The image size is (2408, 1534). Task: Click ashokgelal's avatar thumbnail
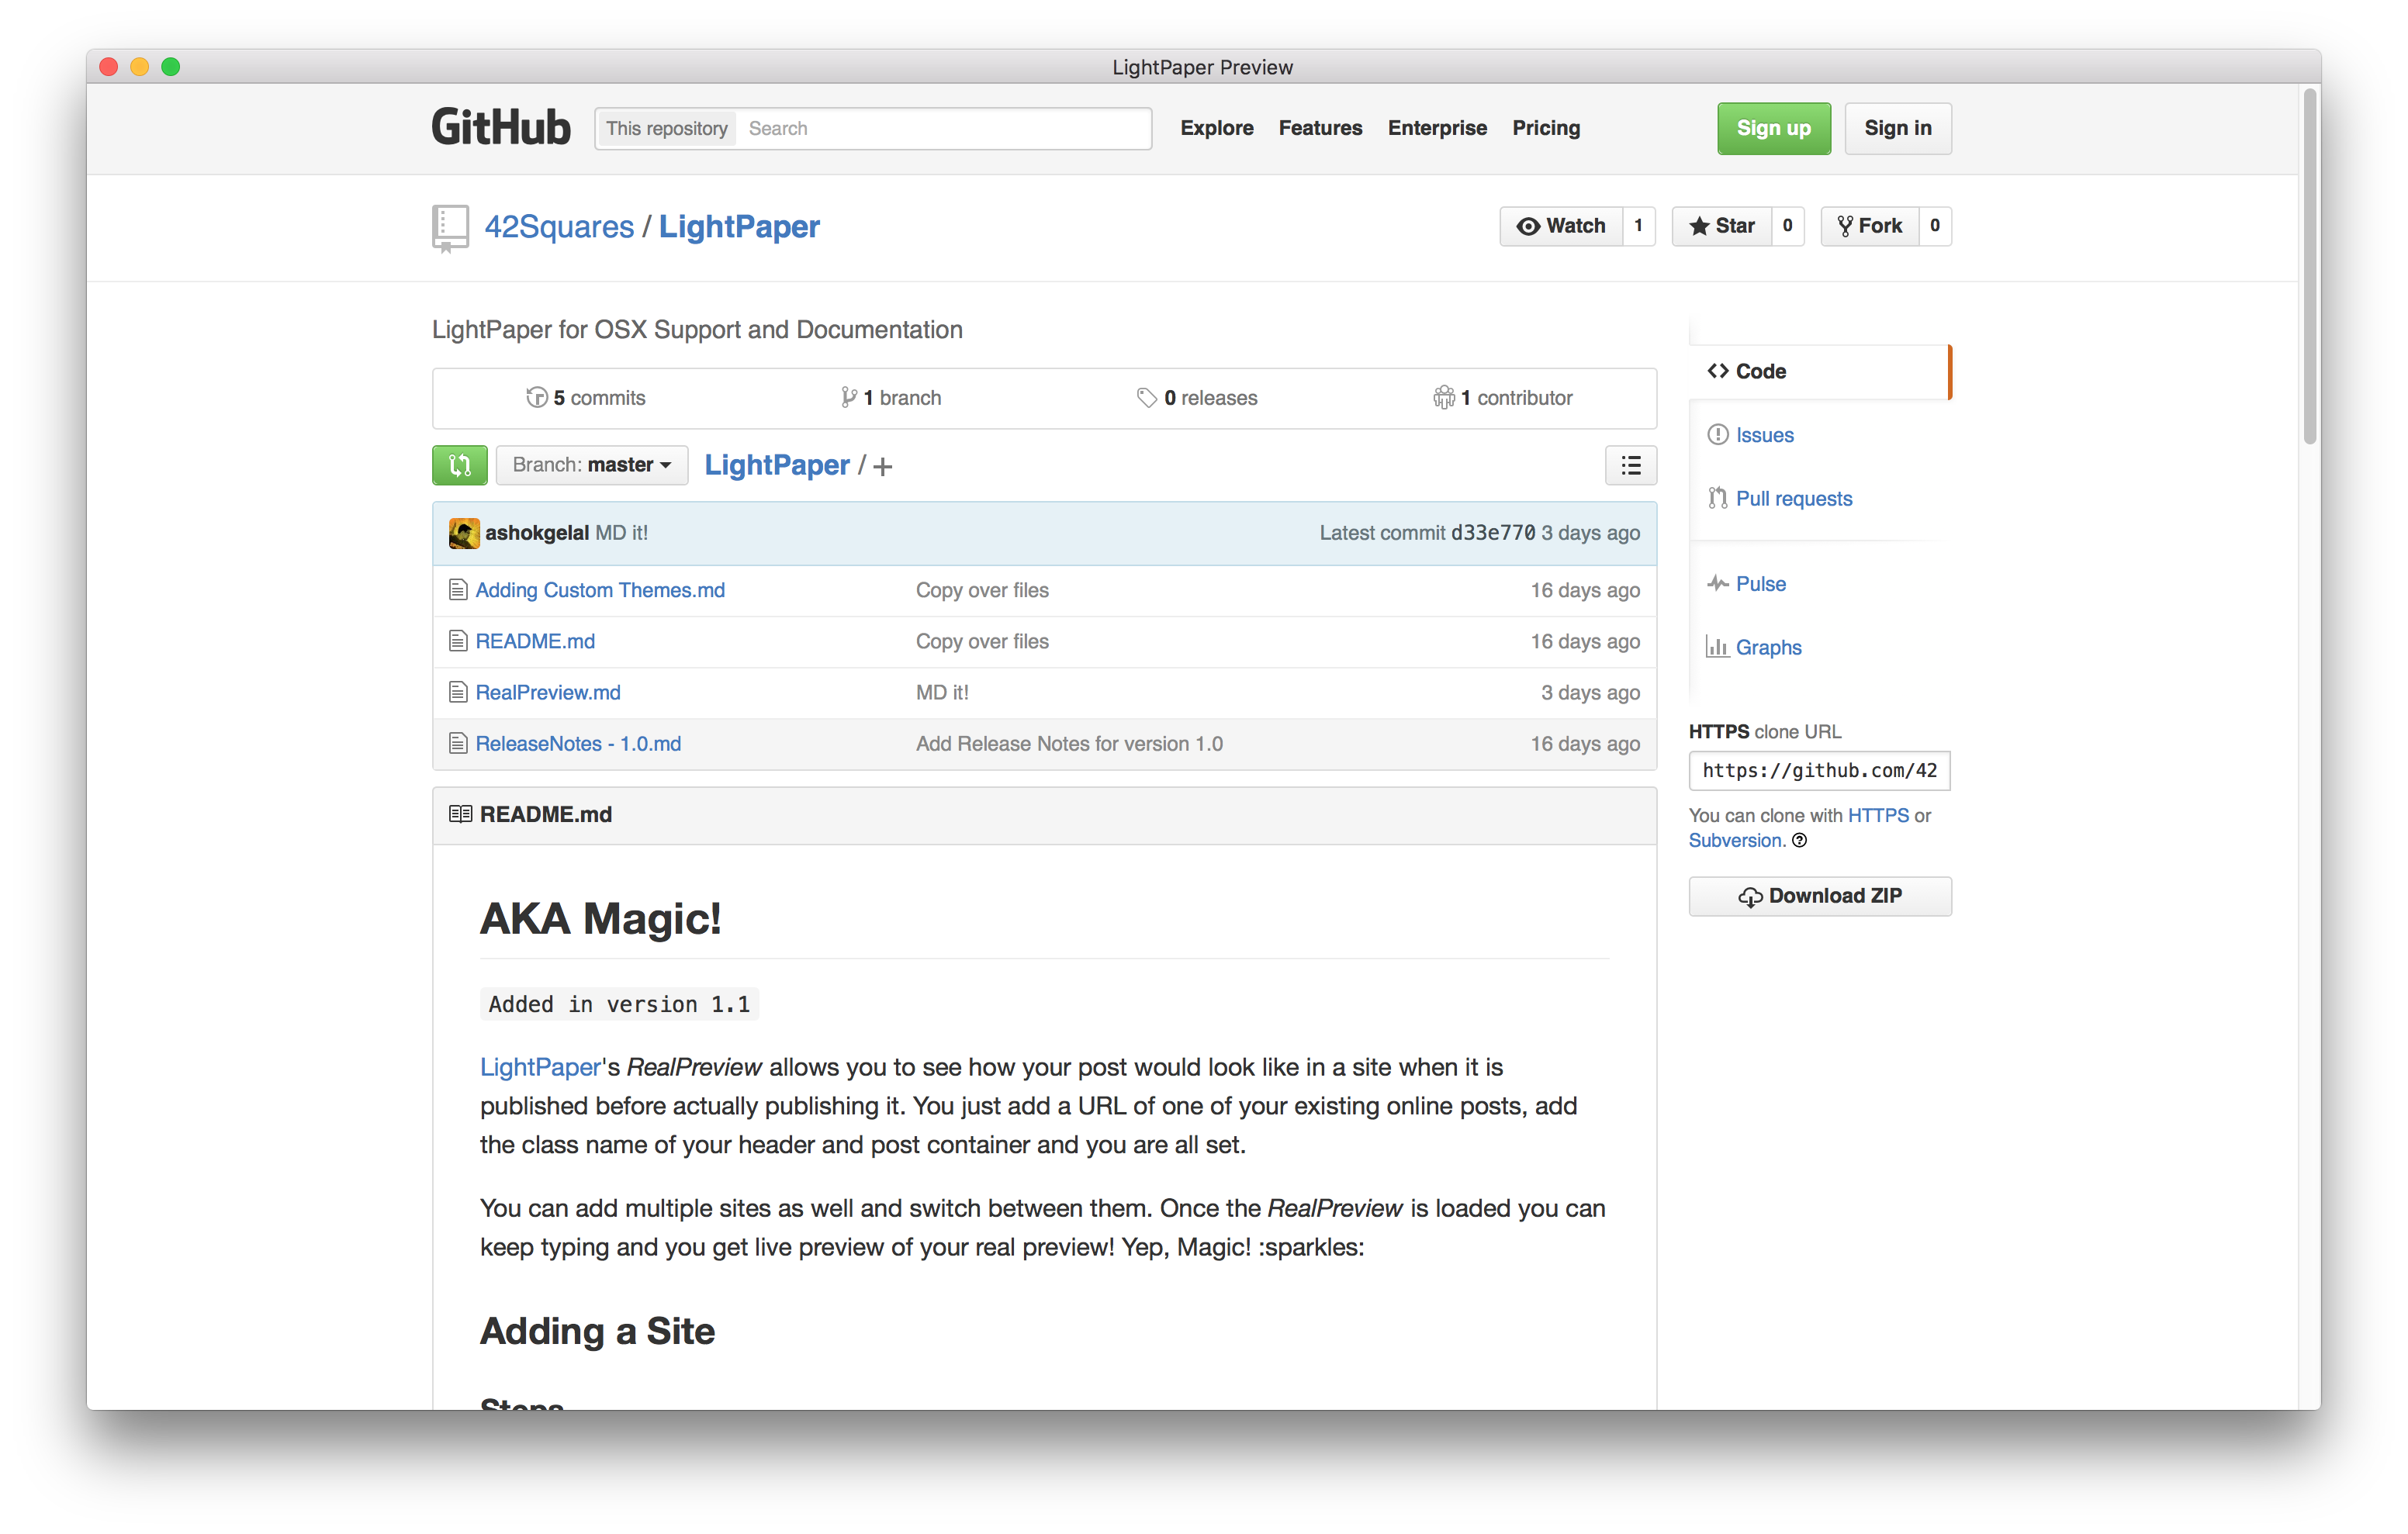[463, 533]
